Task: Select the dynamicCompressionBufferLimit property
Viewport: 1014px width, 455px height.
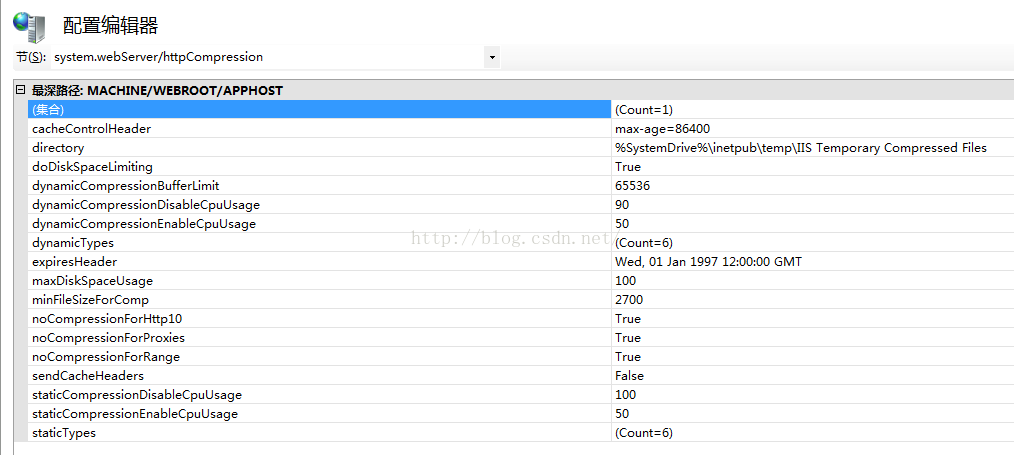Action: [x=126, y=186]
